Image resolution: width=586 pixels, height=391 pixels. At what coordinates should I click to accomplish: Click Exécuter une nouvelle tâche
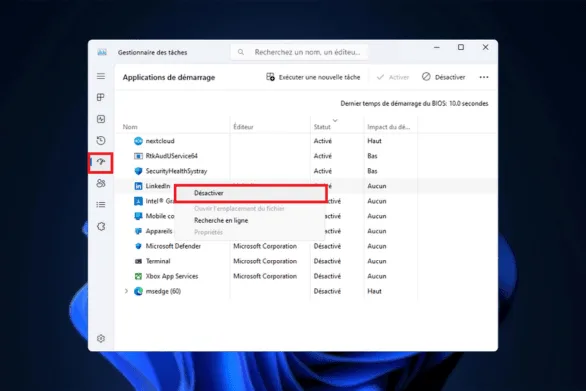coord(313,77)
